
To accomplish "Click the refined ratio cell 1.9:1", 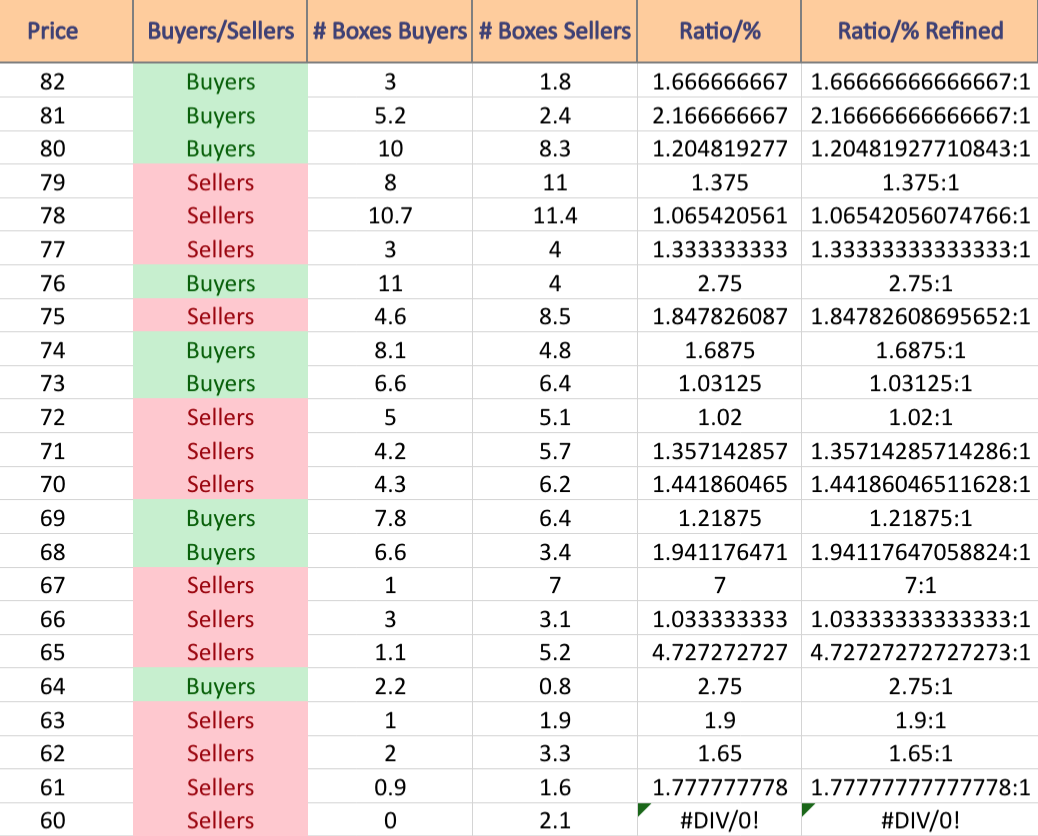I will 920,720.
